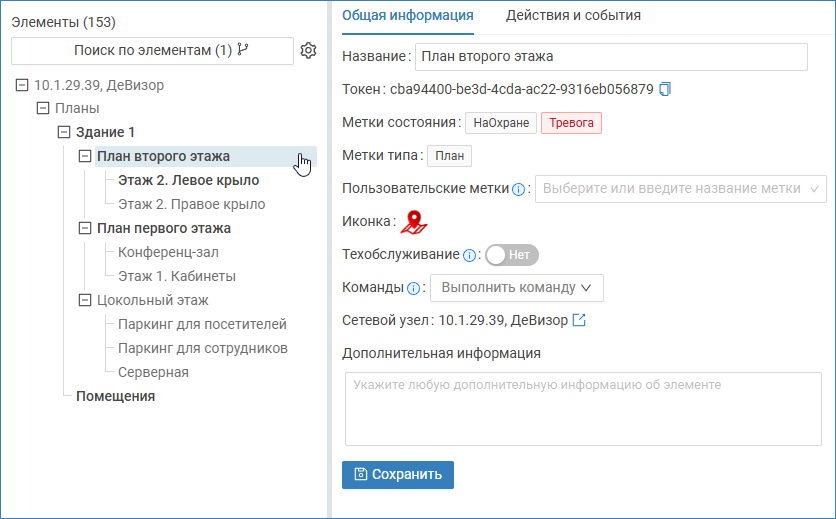Collapse the 10.1.29.39, ДеВизор root node
Image resolution: width=836 pixels, height=519 pixels.
(22, 85)
